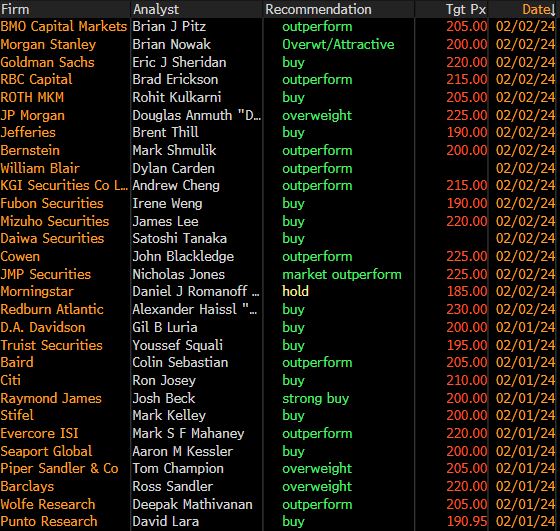Open Goldman Sachs analyst Eric J Sheridan

(179, 62)
